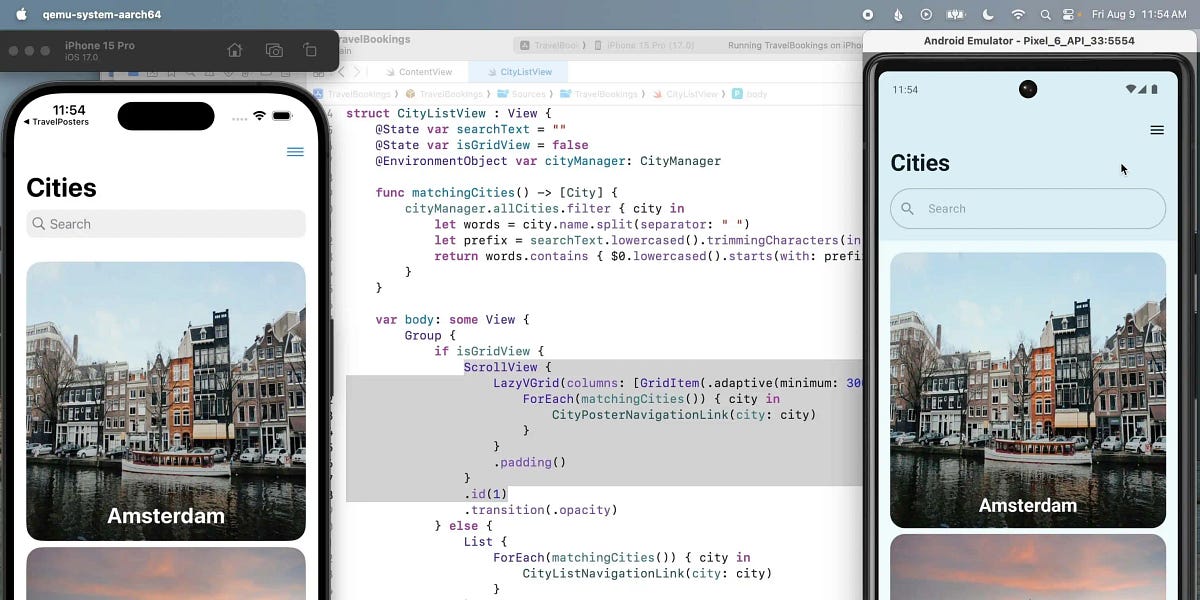This screenshot has width=1200, height=600.
Task: Toggle the Focus moon icon in the menu bar
Action: pyautogui.click(x=989, y=15)
